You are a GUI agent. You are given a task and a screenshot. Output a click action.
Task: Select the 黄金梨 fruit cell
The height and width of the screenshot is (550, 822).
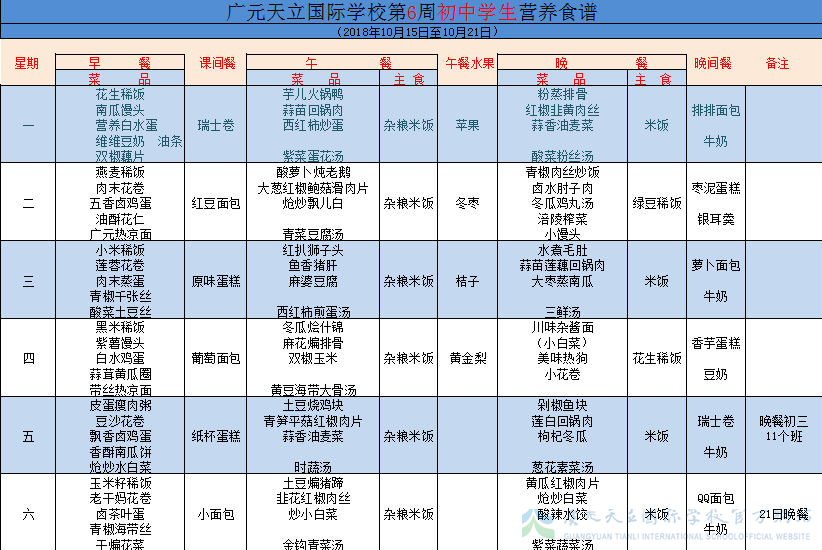point(469,358)
